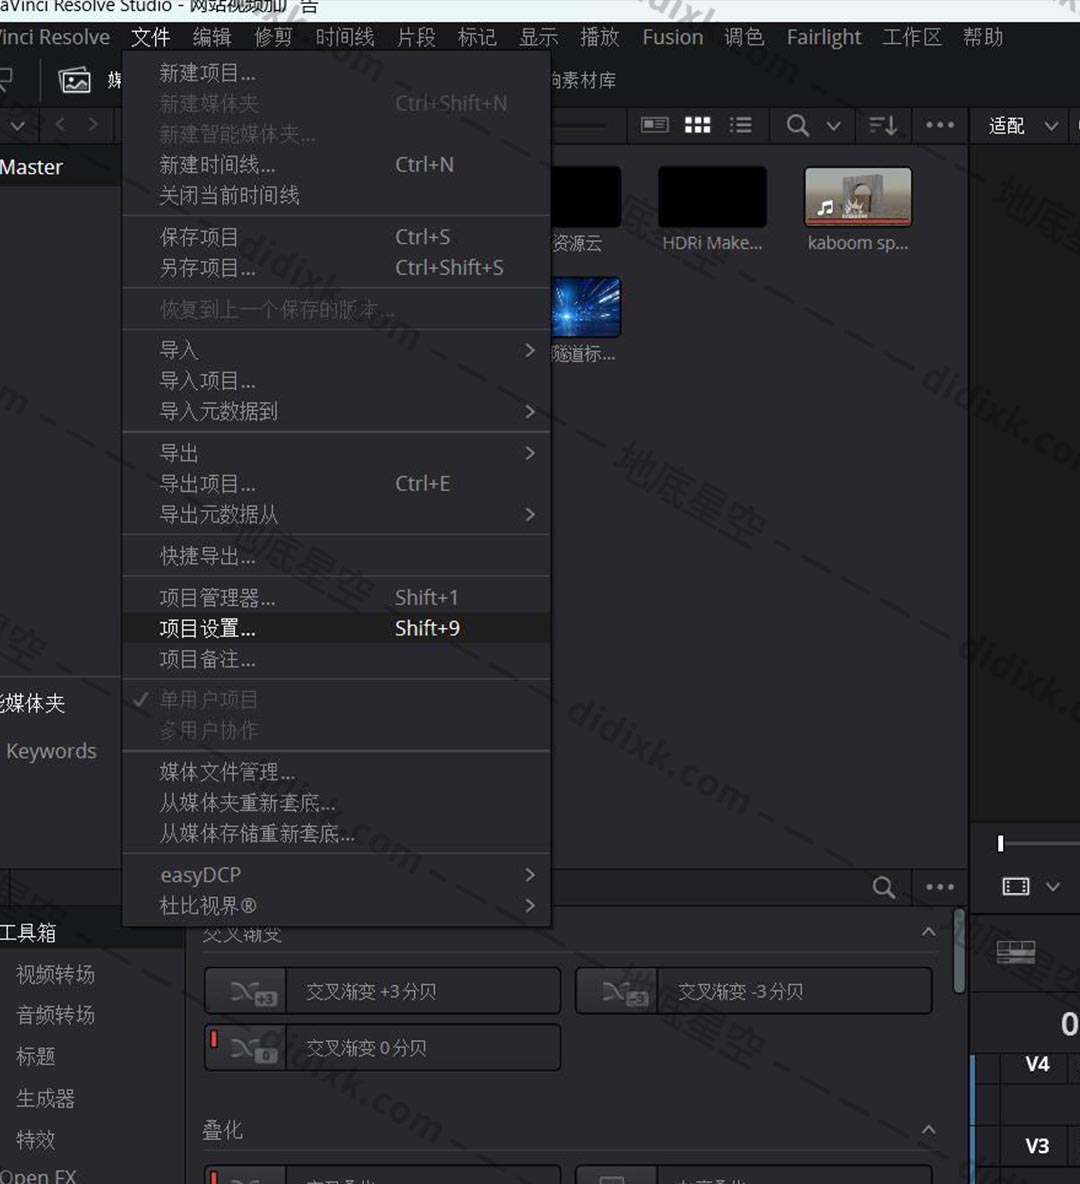This screenshot has width=1080, height=1184.
Task: Choose 项目设置... menu entry
Action: coord(336,628)
